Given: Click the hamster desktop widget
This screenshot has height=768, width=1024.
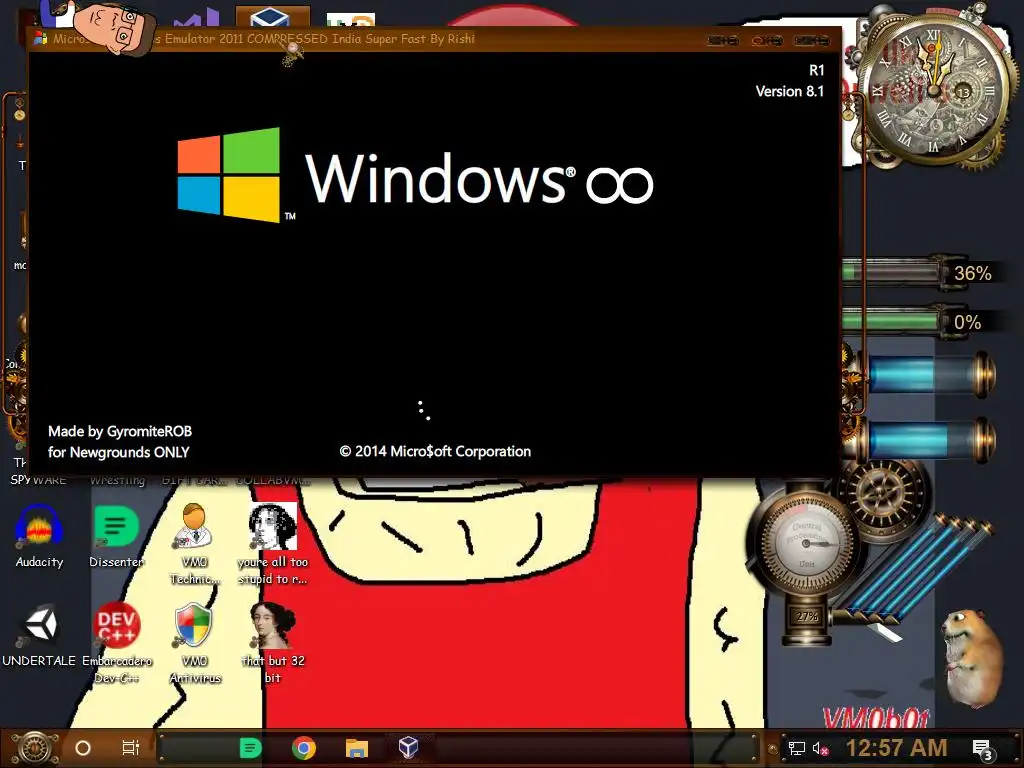Looking at the screenshot, I should tap(972, 658).
